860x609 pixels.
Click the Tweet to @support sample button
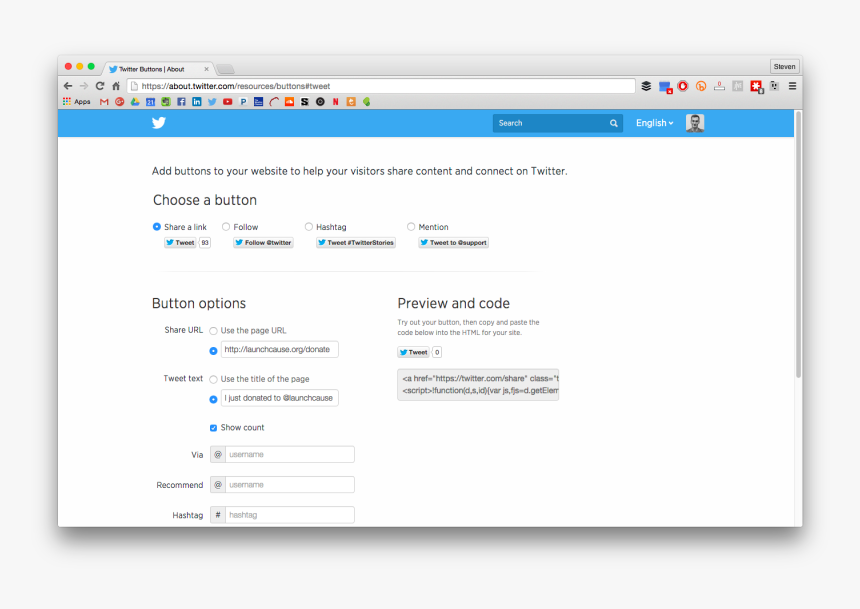(454, 243)
